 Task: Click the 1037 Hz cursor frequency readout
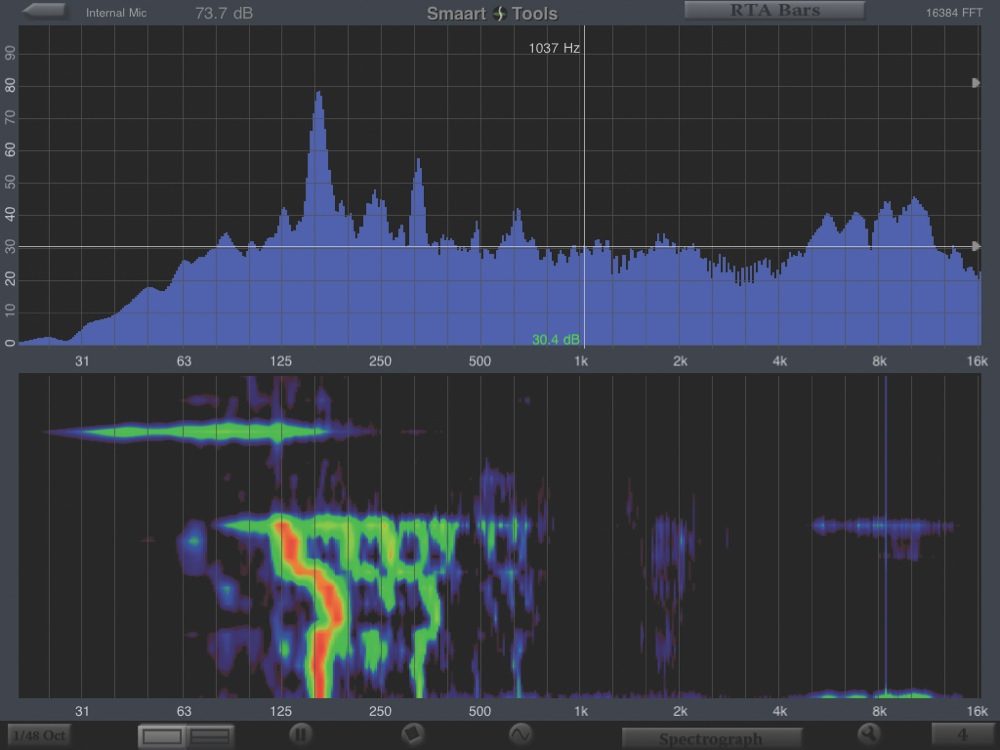pyautogui.click(x=554, y=48)
